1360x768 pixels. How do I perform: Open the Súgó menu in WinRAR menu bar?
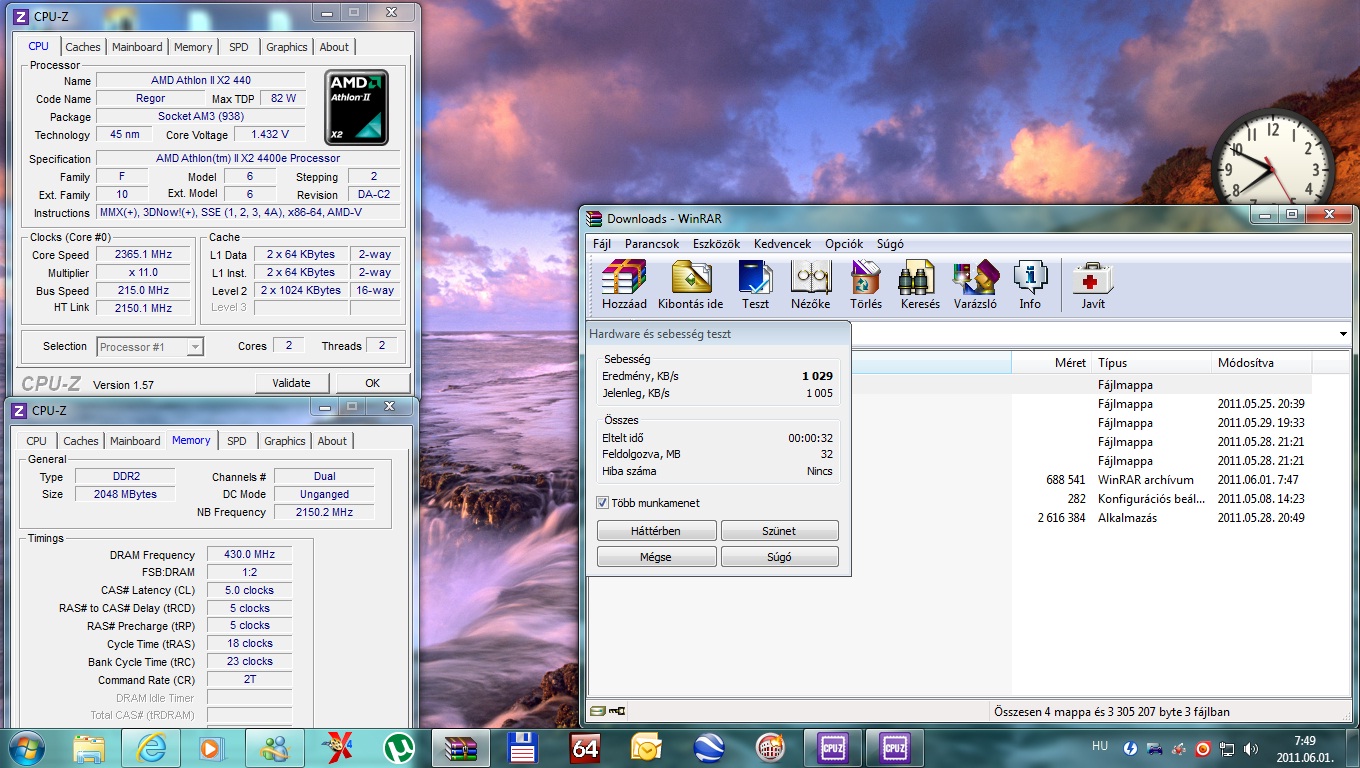point(890,244)
